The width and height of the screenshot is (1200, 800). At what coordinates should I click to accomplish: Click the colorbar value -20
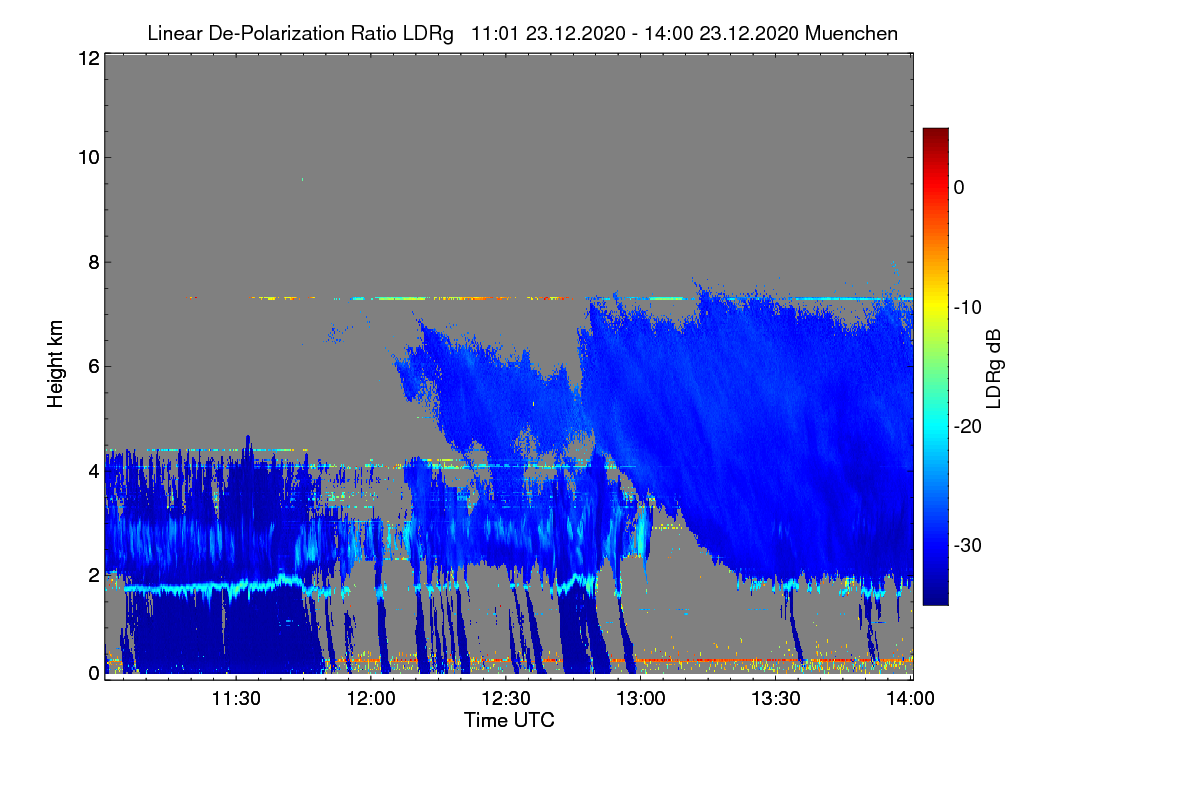pos(967,426)
